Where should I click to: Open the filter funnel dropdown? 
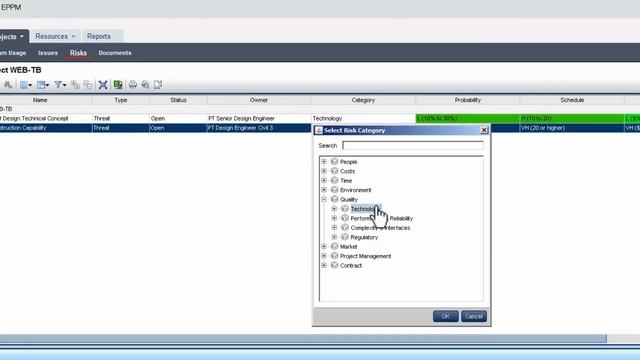(60, 84)
